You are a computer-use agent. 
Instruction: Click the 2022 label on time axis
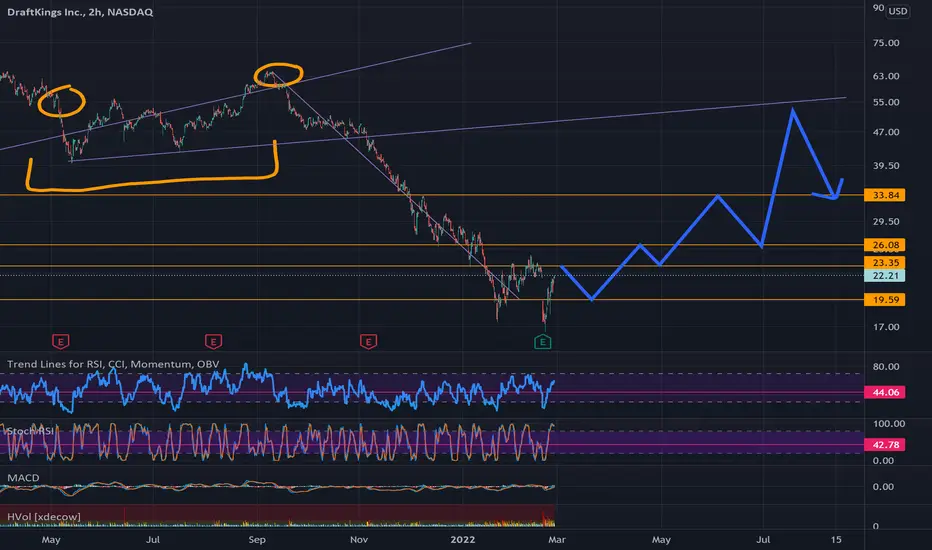462,540
